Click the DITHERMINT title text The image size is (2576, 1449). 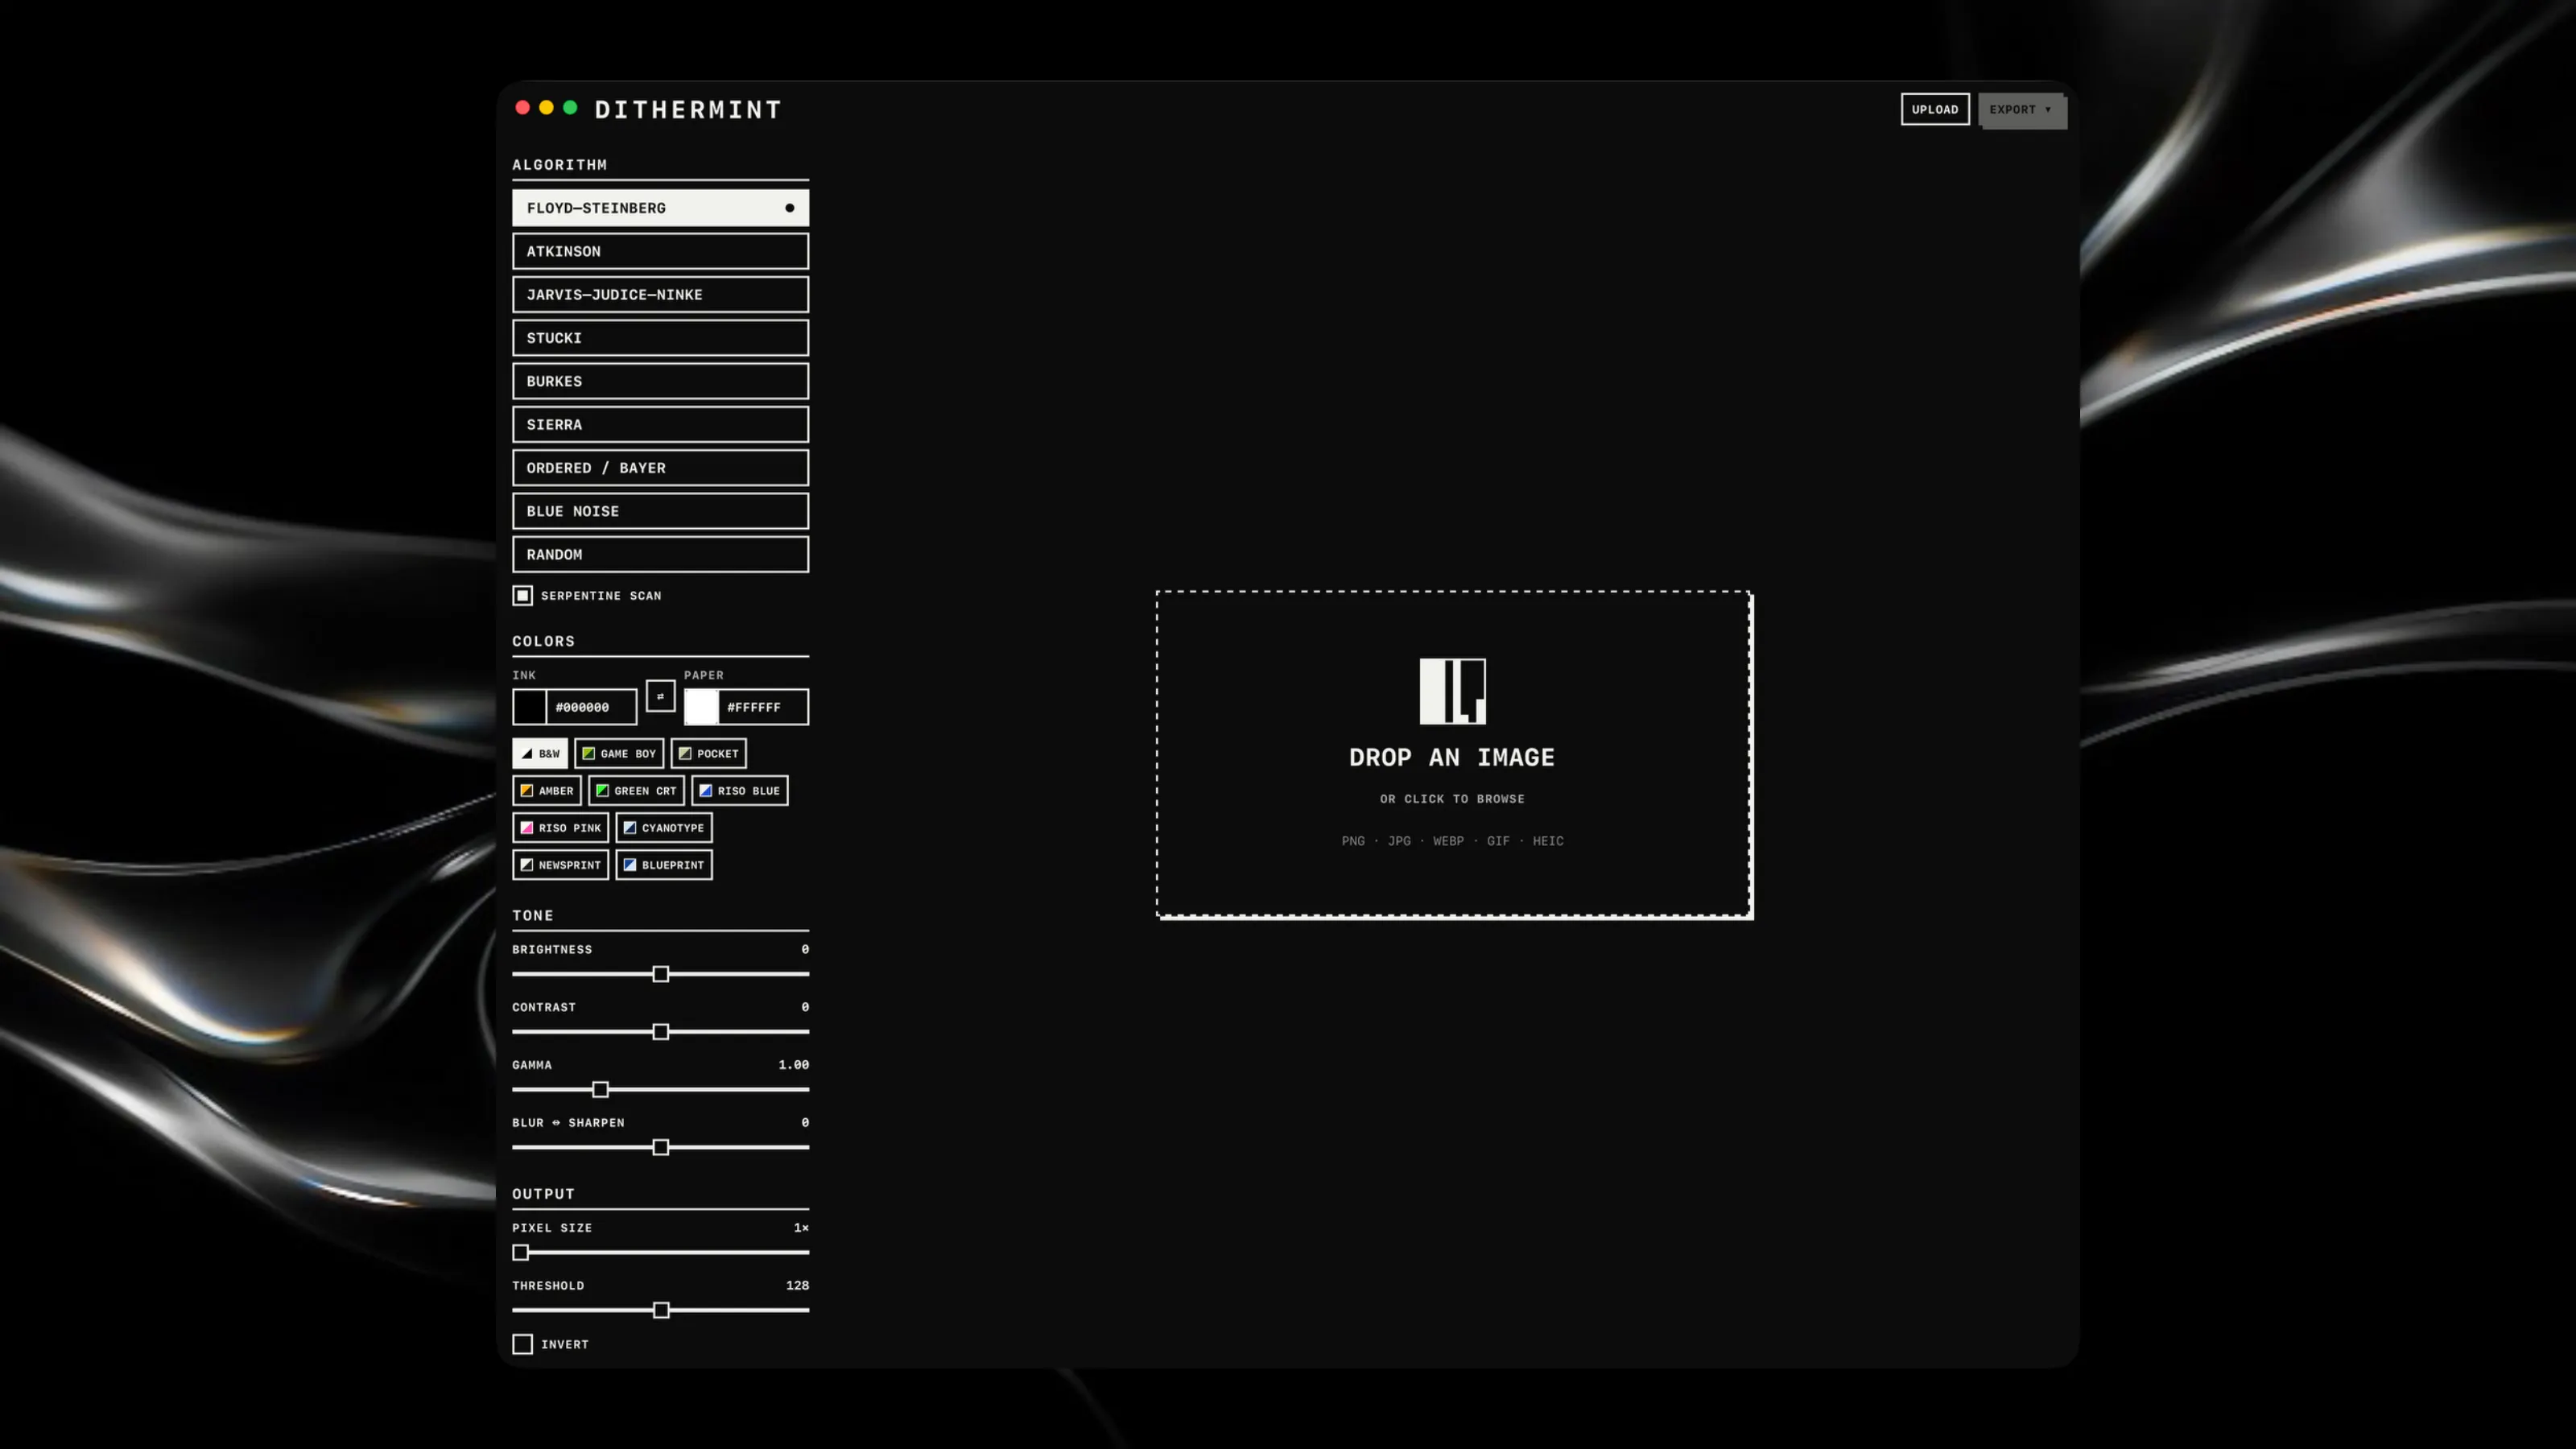(x=688, y=109)
